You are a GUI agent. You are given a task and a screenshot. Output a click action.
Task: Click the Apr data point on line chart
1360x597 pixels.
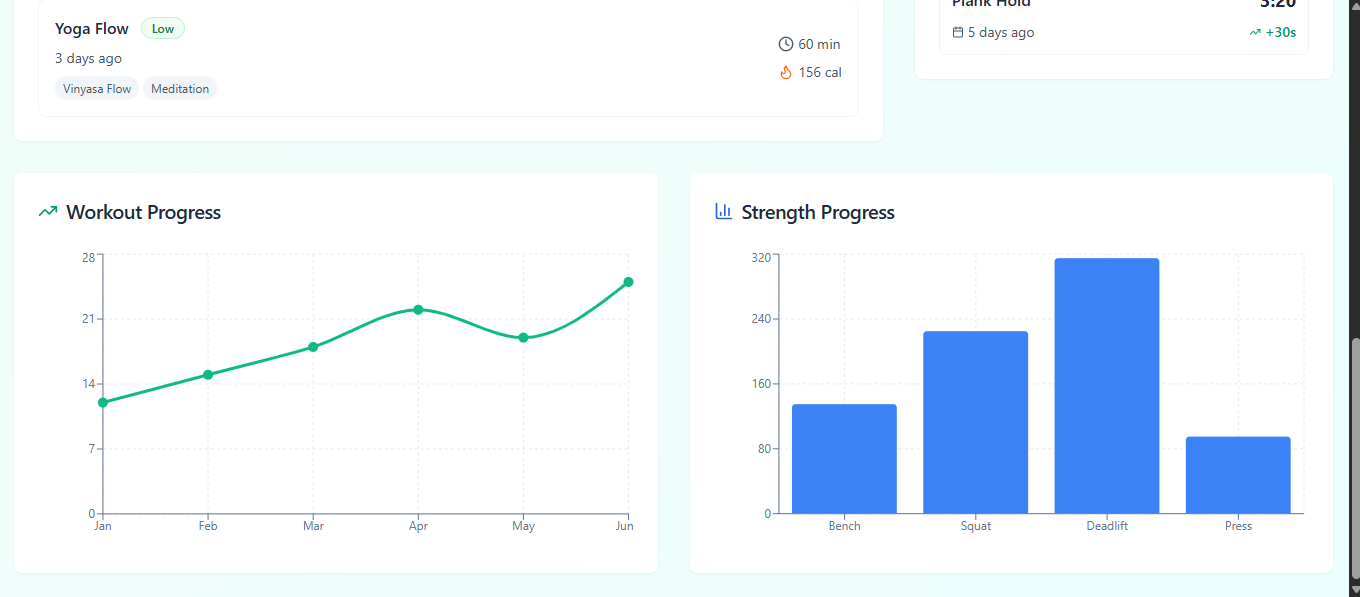(418, 310)
